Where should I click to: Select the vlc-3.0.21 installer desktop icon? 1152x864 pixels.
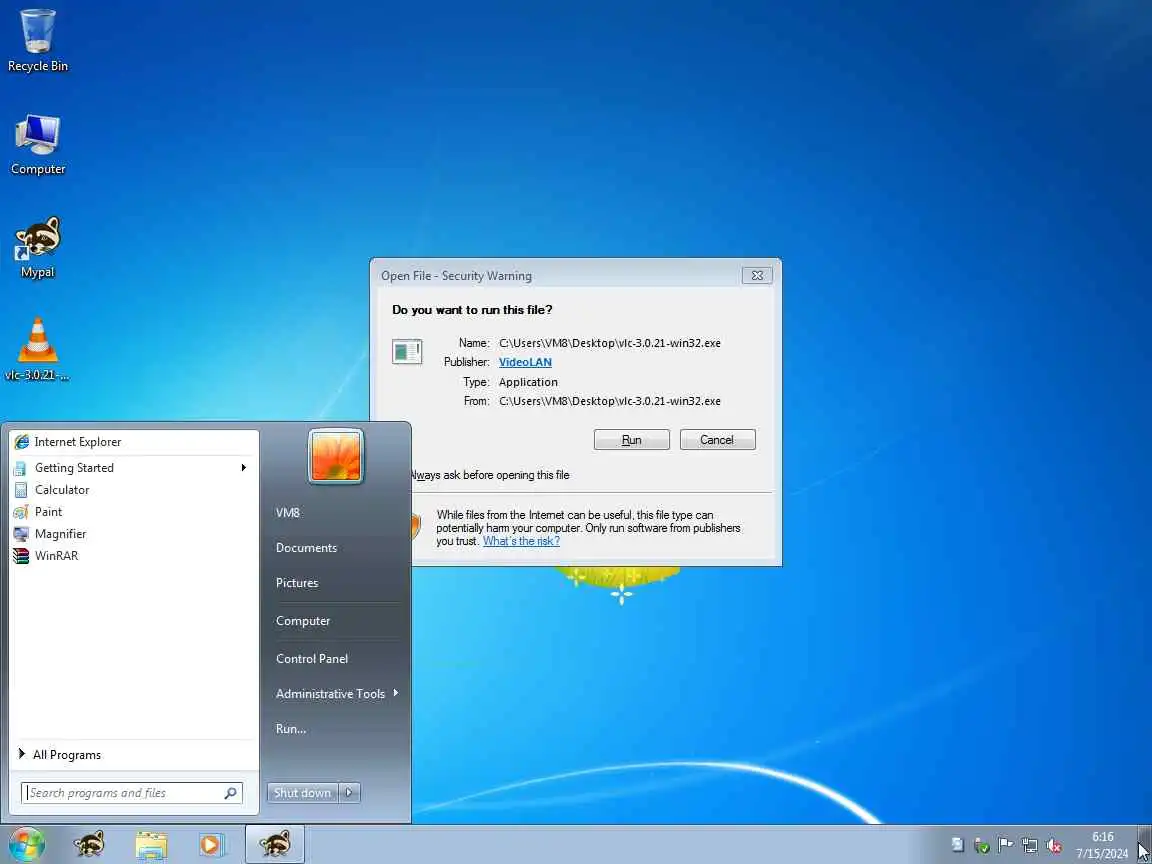tap(37, 350)
